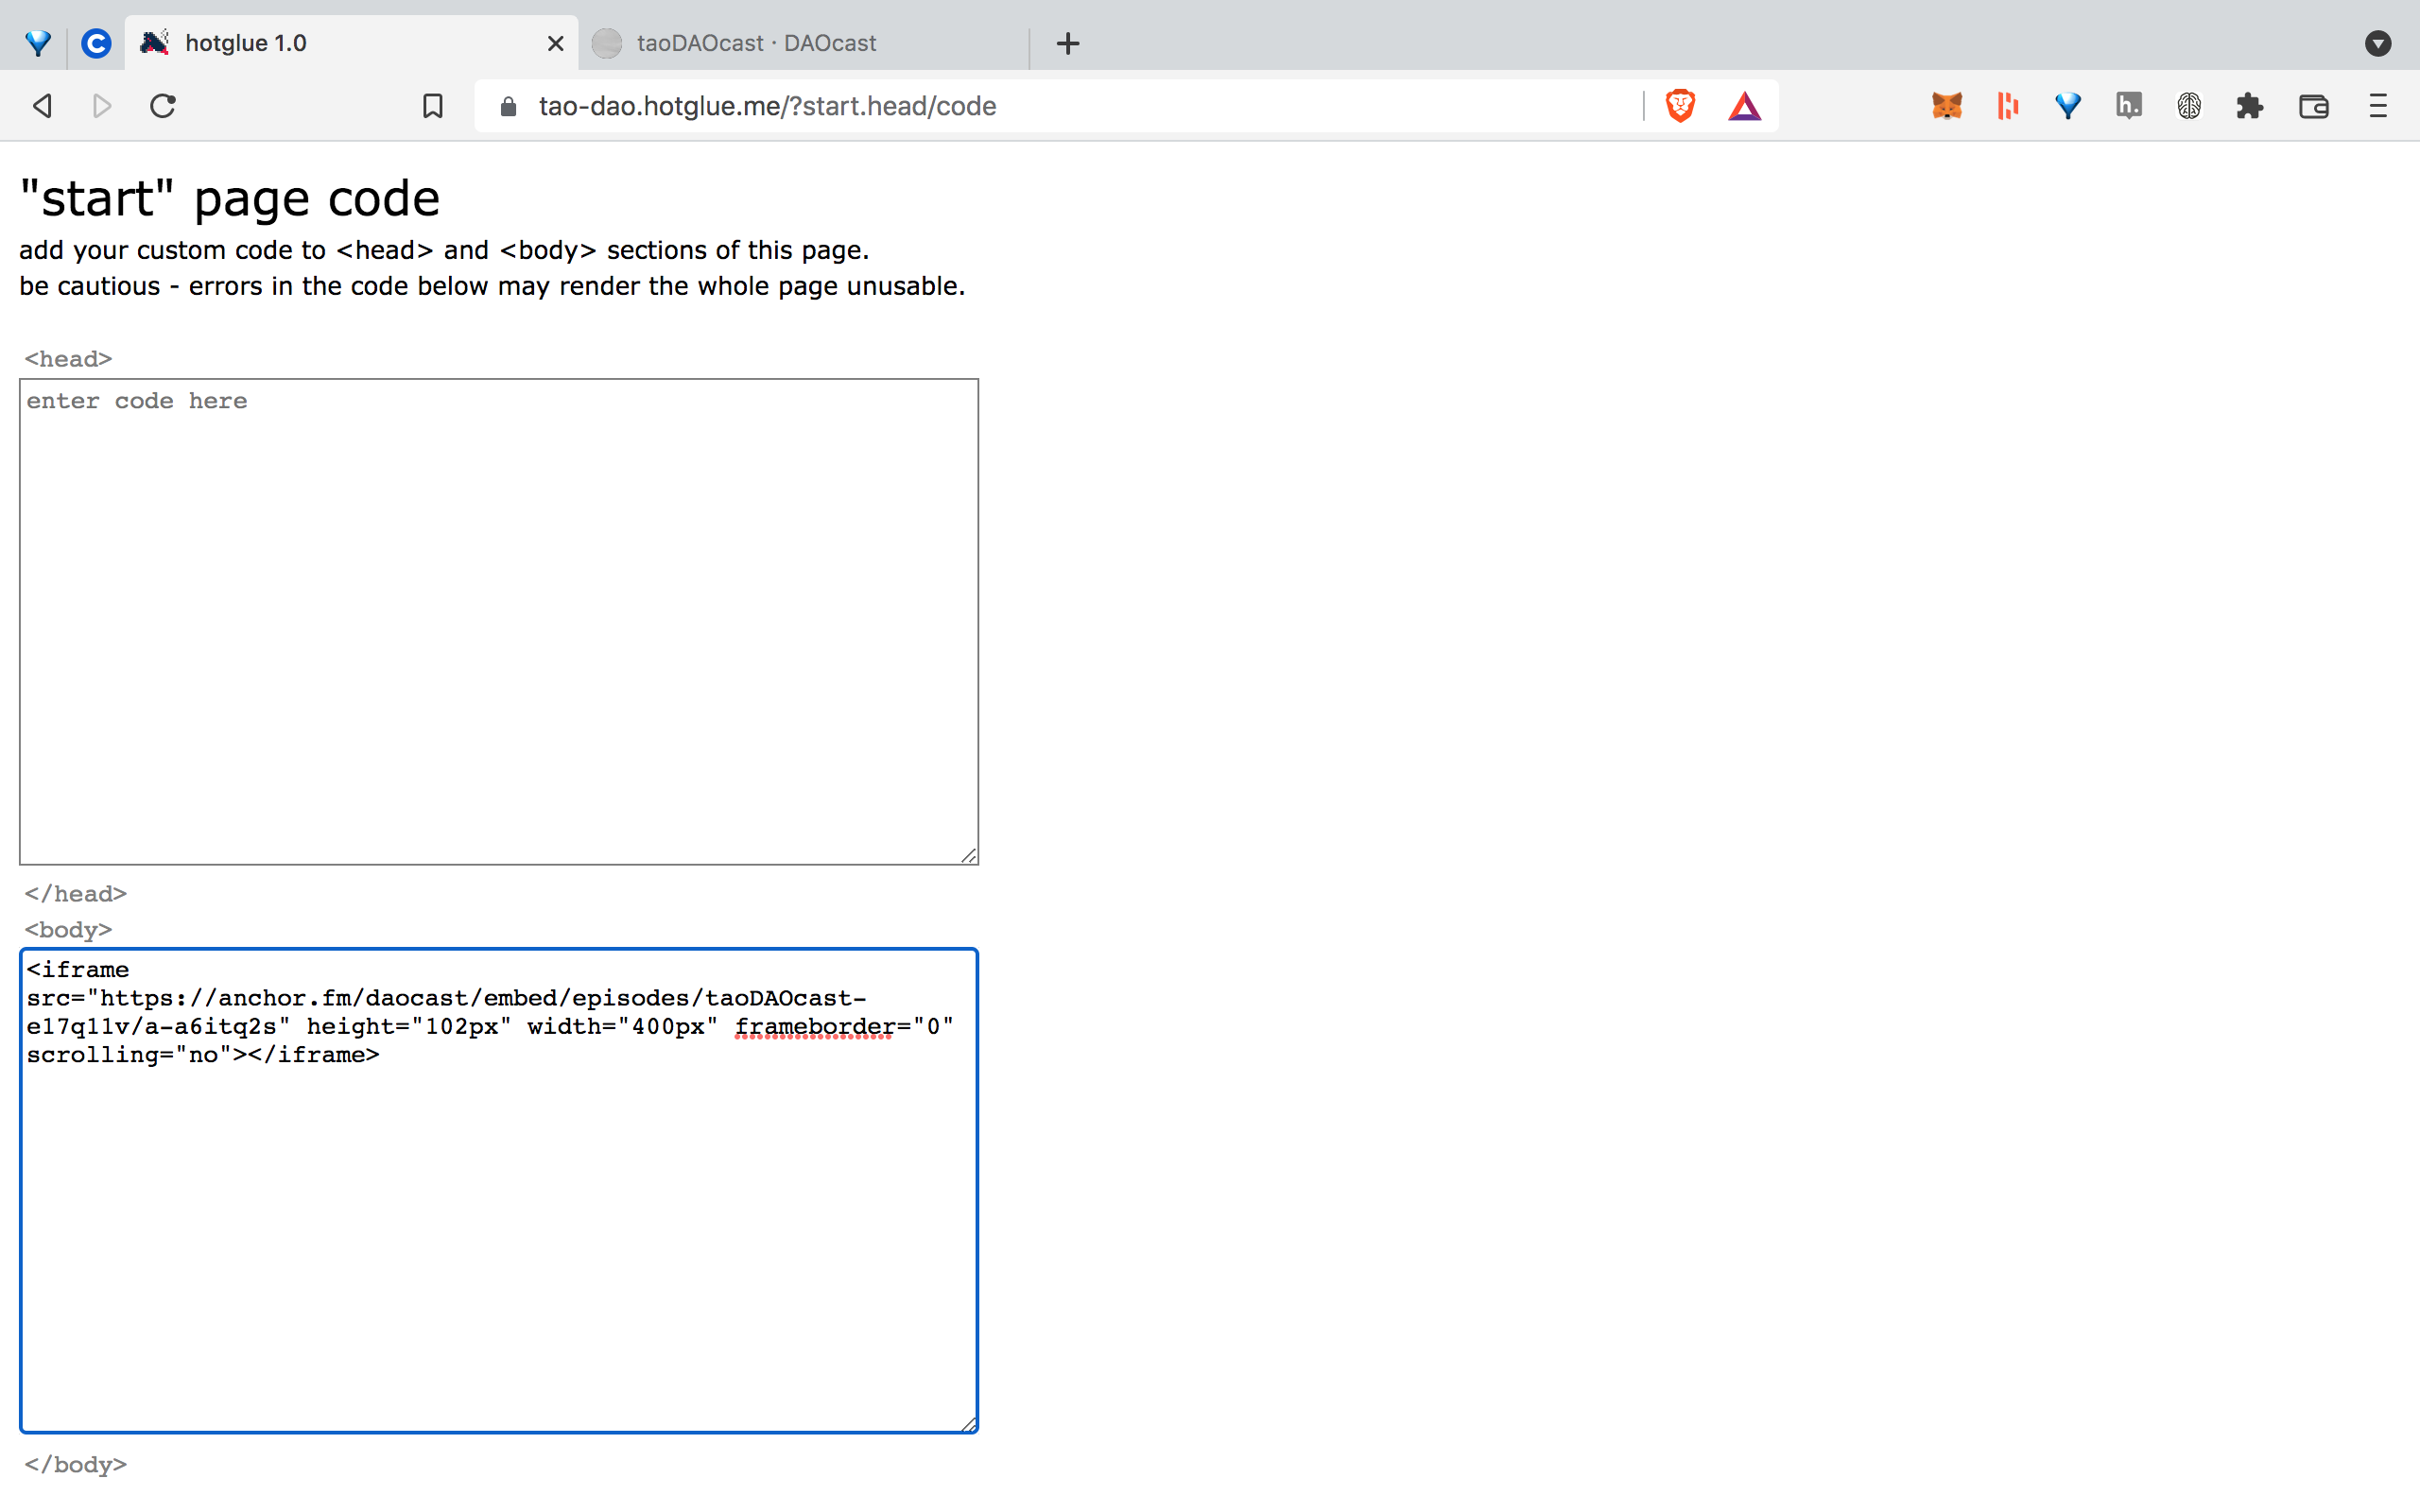Open the browser hamburger main menu
The width and height of the screenshot is (2420, 1512).
pos(2377,106)
